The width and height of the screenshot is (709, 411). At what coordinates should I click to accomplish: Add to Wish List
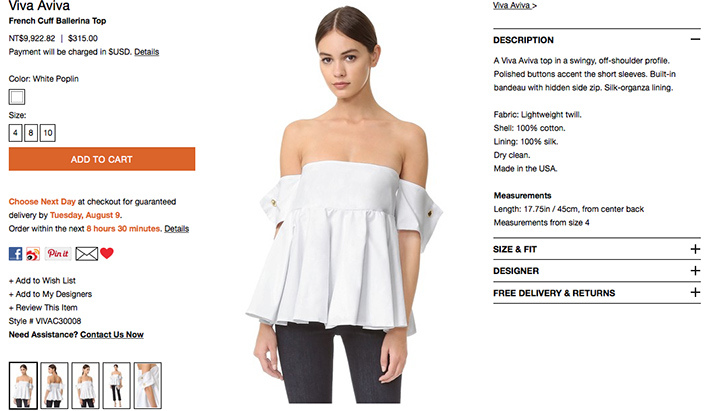(x=42, y=281)
